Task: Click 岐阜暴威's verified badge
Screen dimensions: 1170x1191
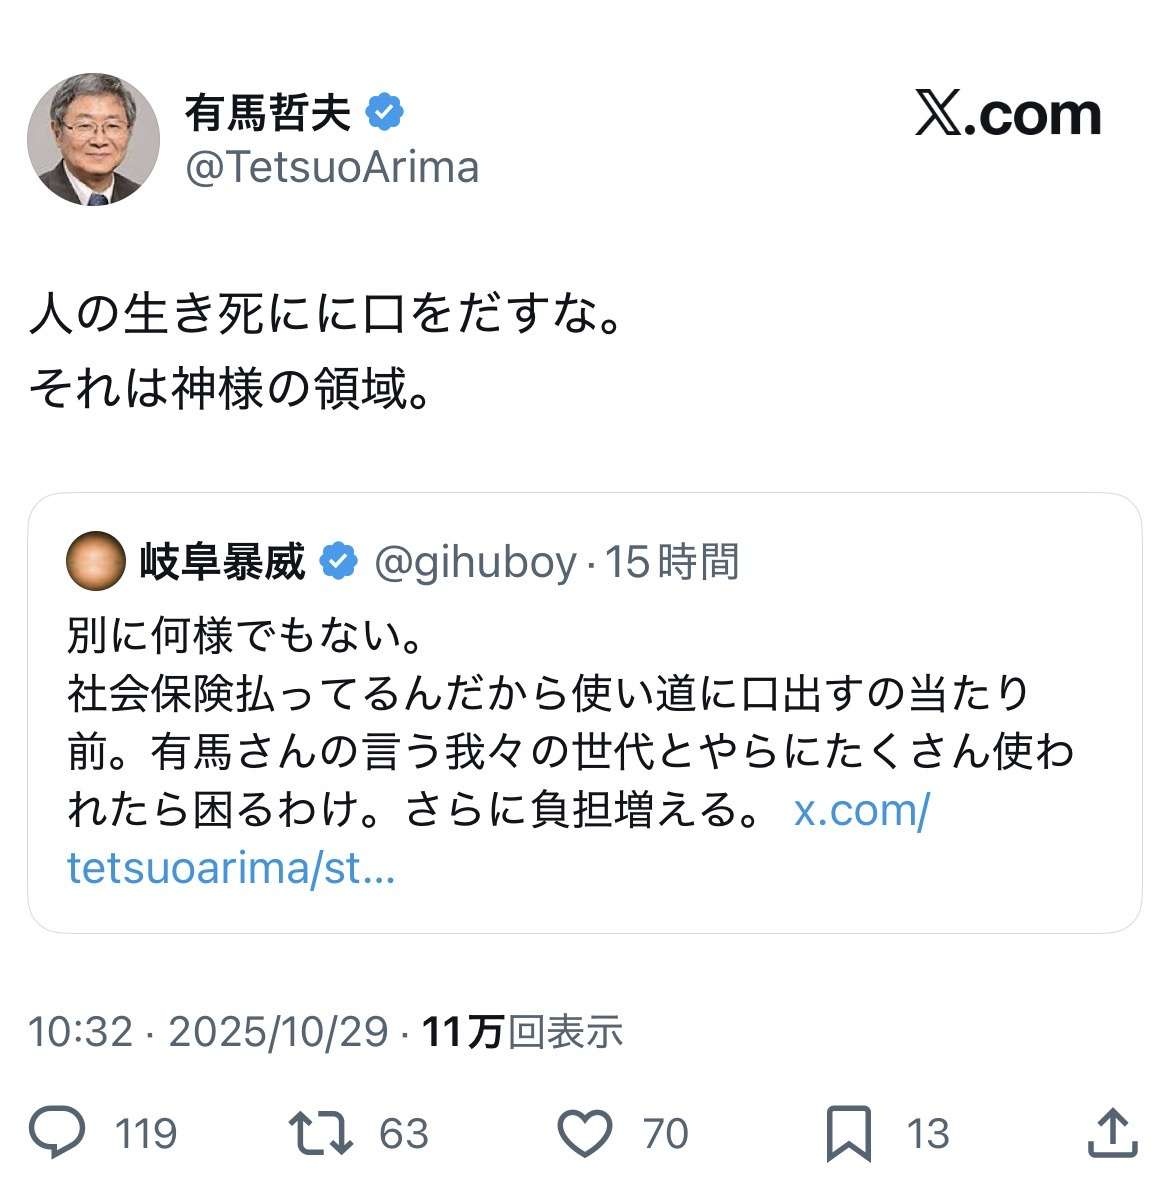Action: click(338, 562)
